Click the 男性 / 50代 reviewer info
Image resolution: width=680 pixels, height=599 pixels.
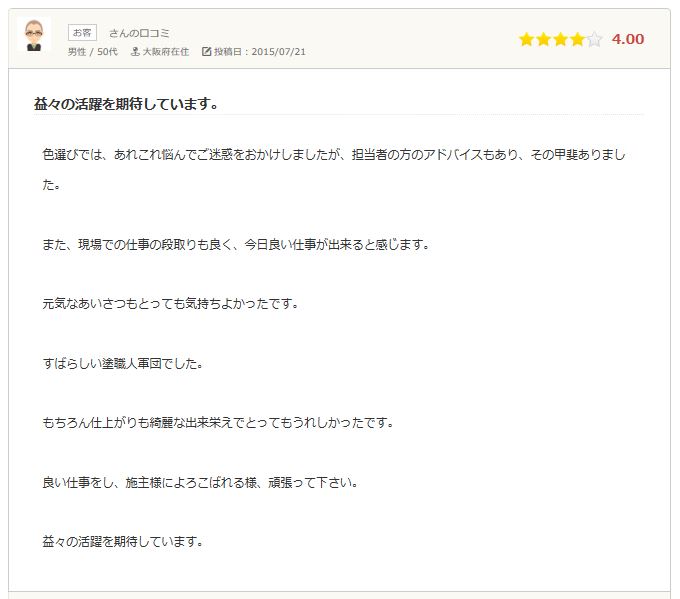[x=92, y=52]
